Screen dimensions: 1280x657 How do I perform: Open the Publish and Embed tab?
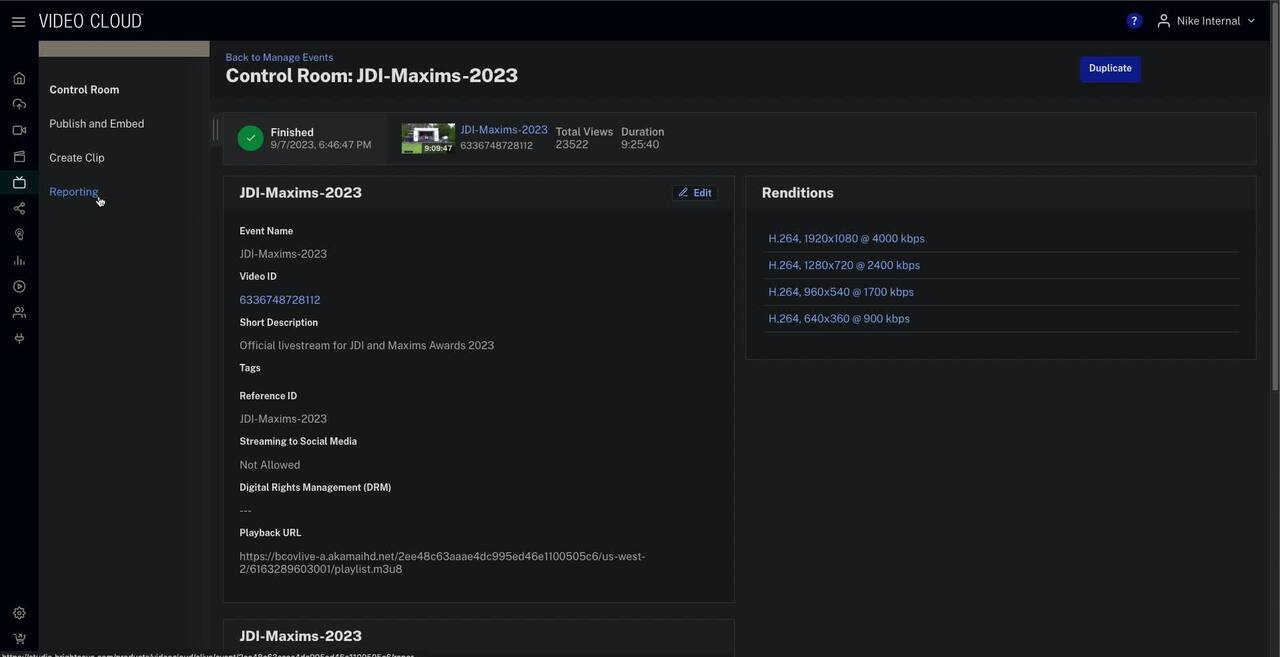click(x=97, y=124)
